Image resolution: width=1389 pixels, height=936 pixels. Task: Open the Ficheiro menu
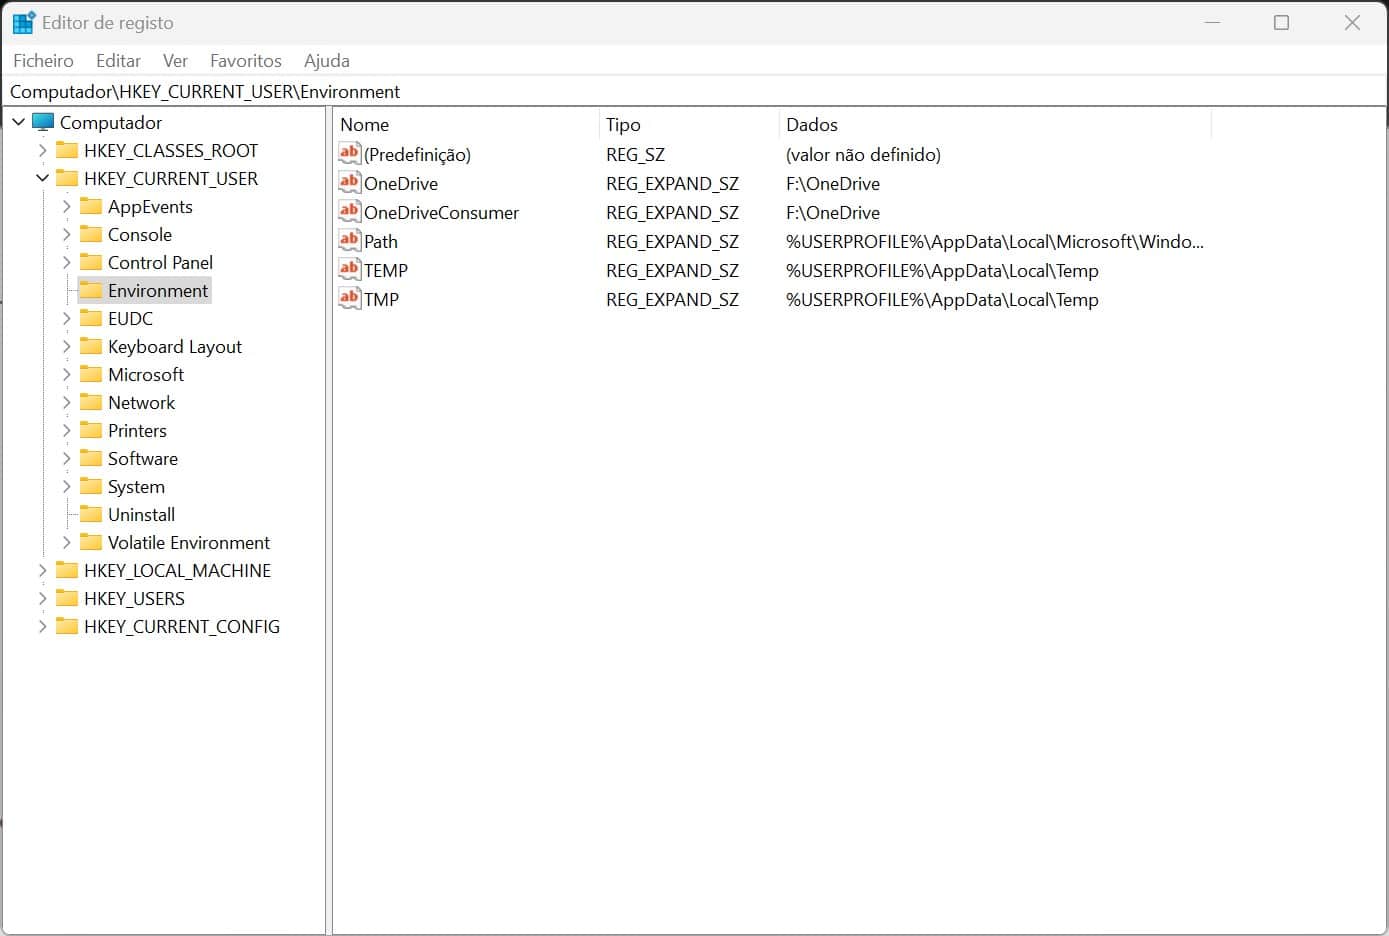[43, 61]
